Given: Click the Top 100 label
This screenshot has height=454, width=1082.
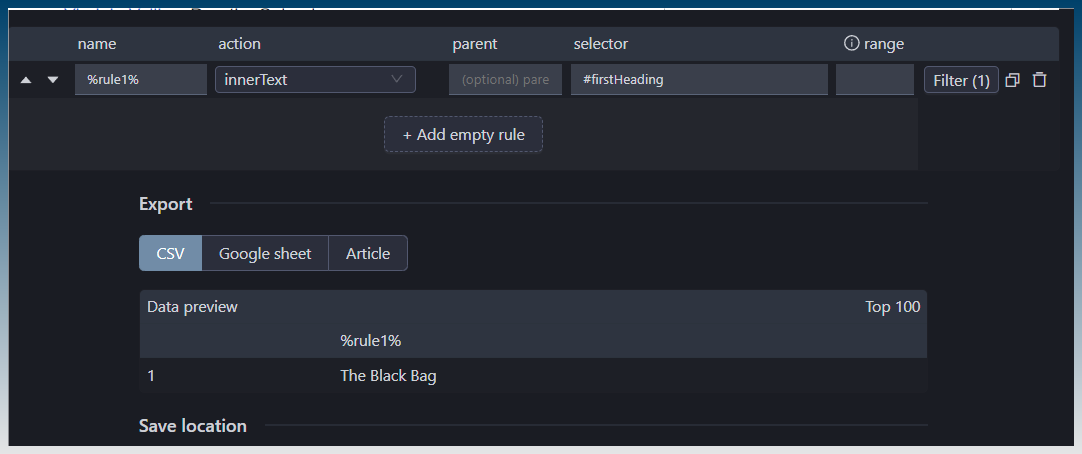Looking at the screenshot, I should pos(892,307).
